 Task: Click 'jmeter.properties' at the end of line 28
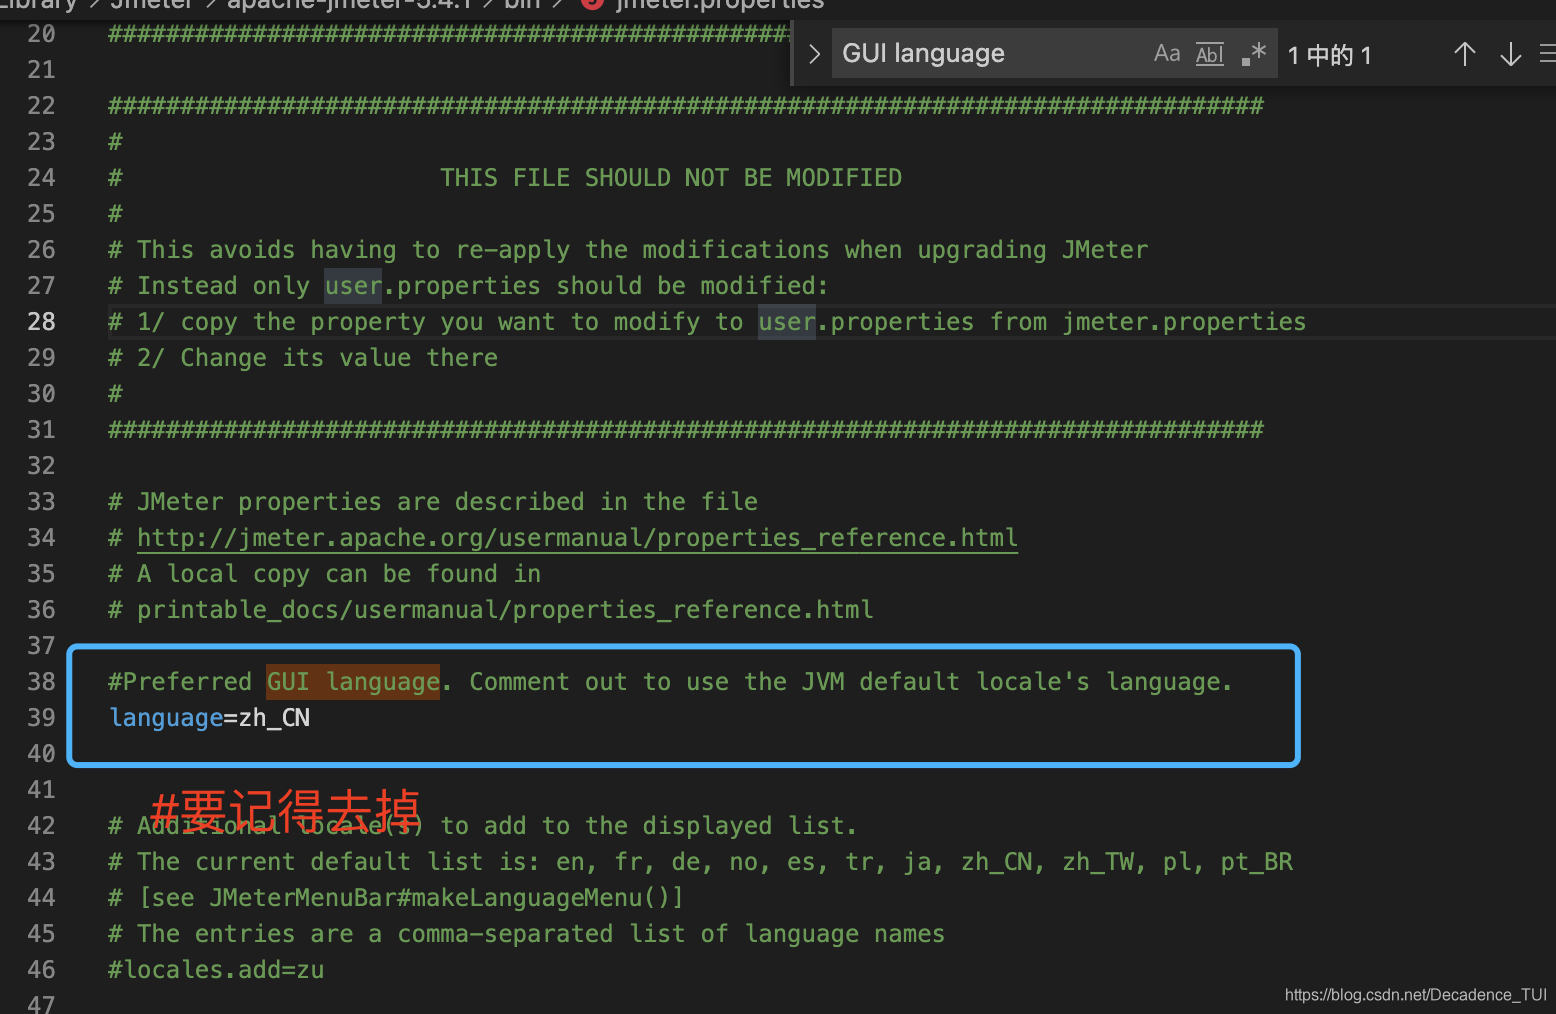click(x=1184, y=322)
